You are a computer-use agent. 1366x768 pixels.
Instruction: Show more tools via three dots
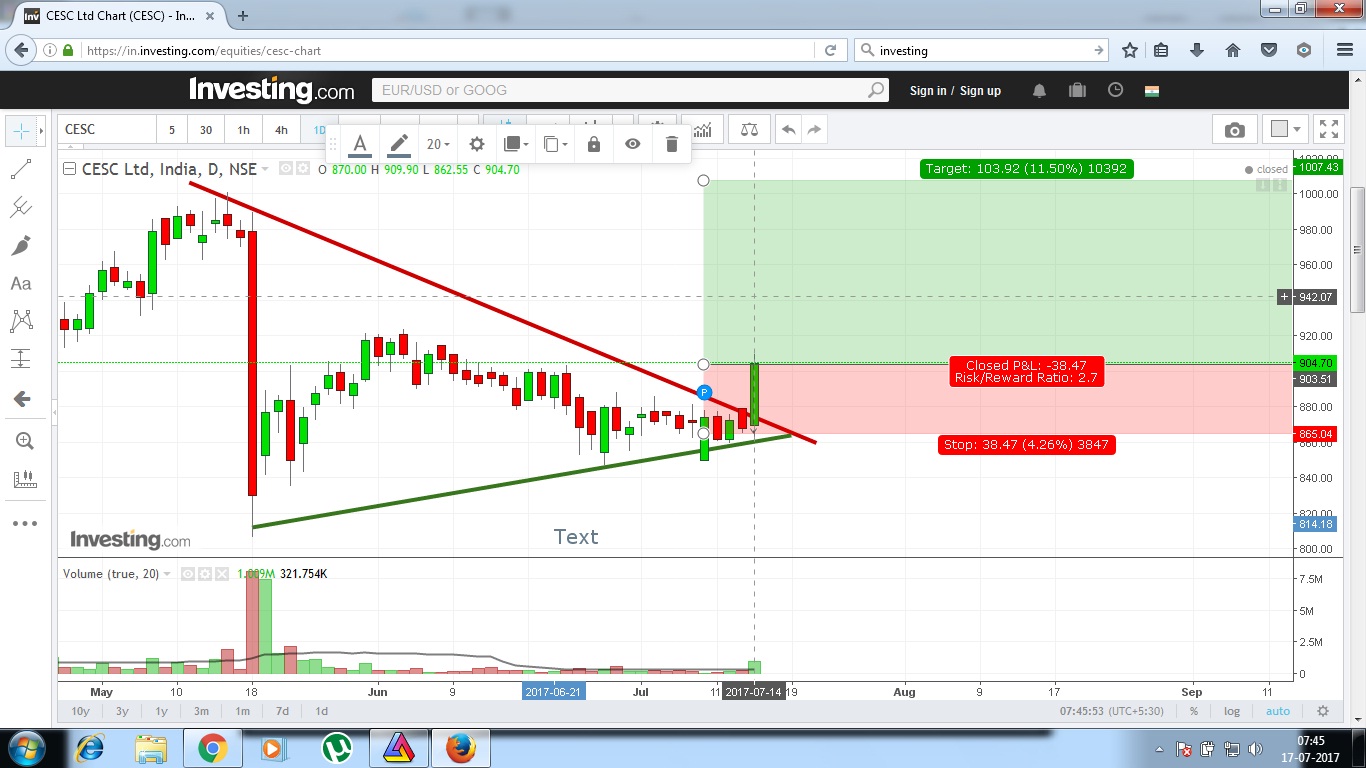pyautogui.click(x=24, y=523)
